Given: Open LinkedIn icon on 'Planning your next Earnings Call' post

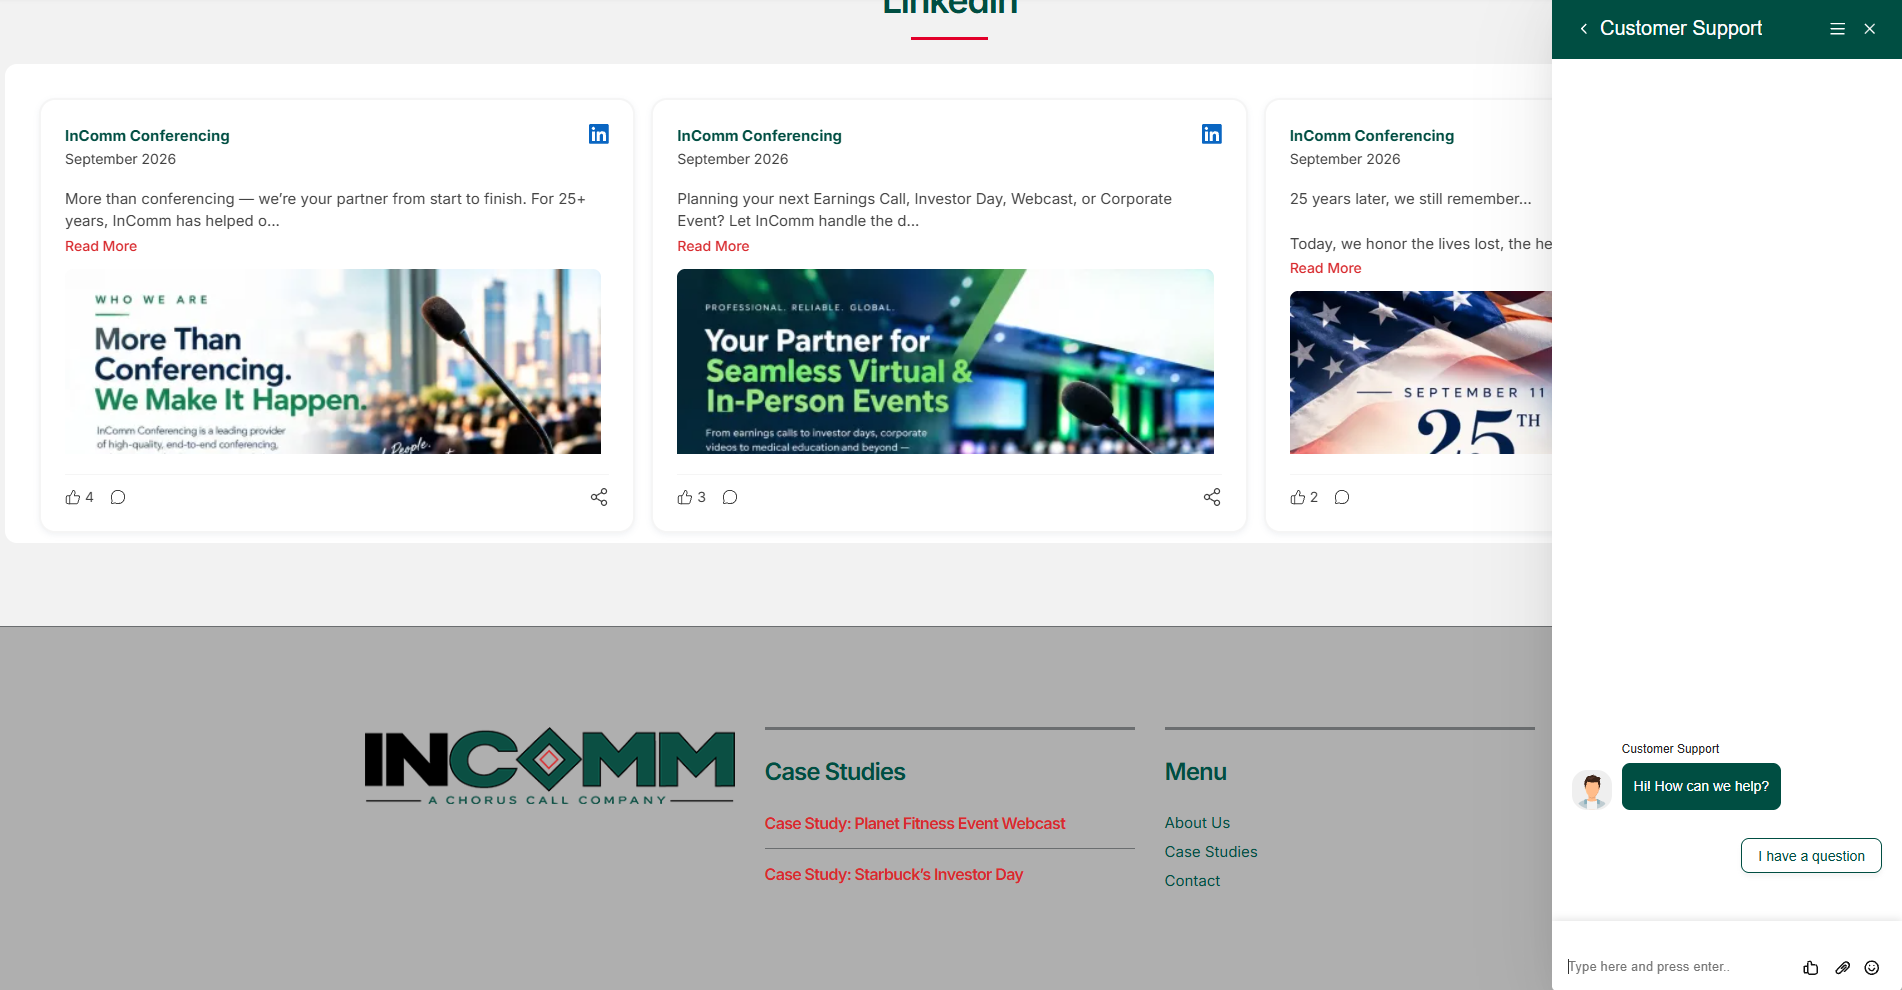Looking at the screenshot, I should point(1211,134).
